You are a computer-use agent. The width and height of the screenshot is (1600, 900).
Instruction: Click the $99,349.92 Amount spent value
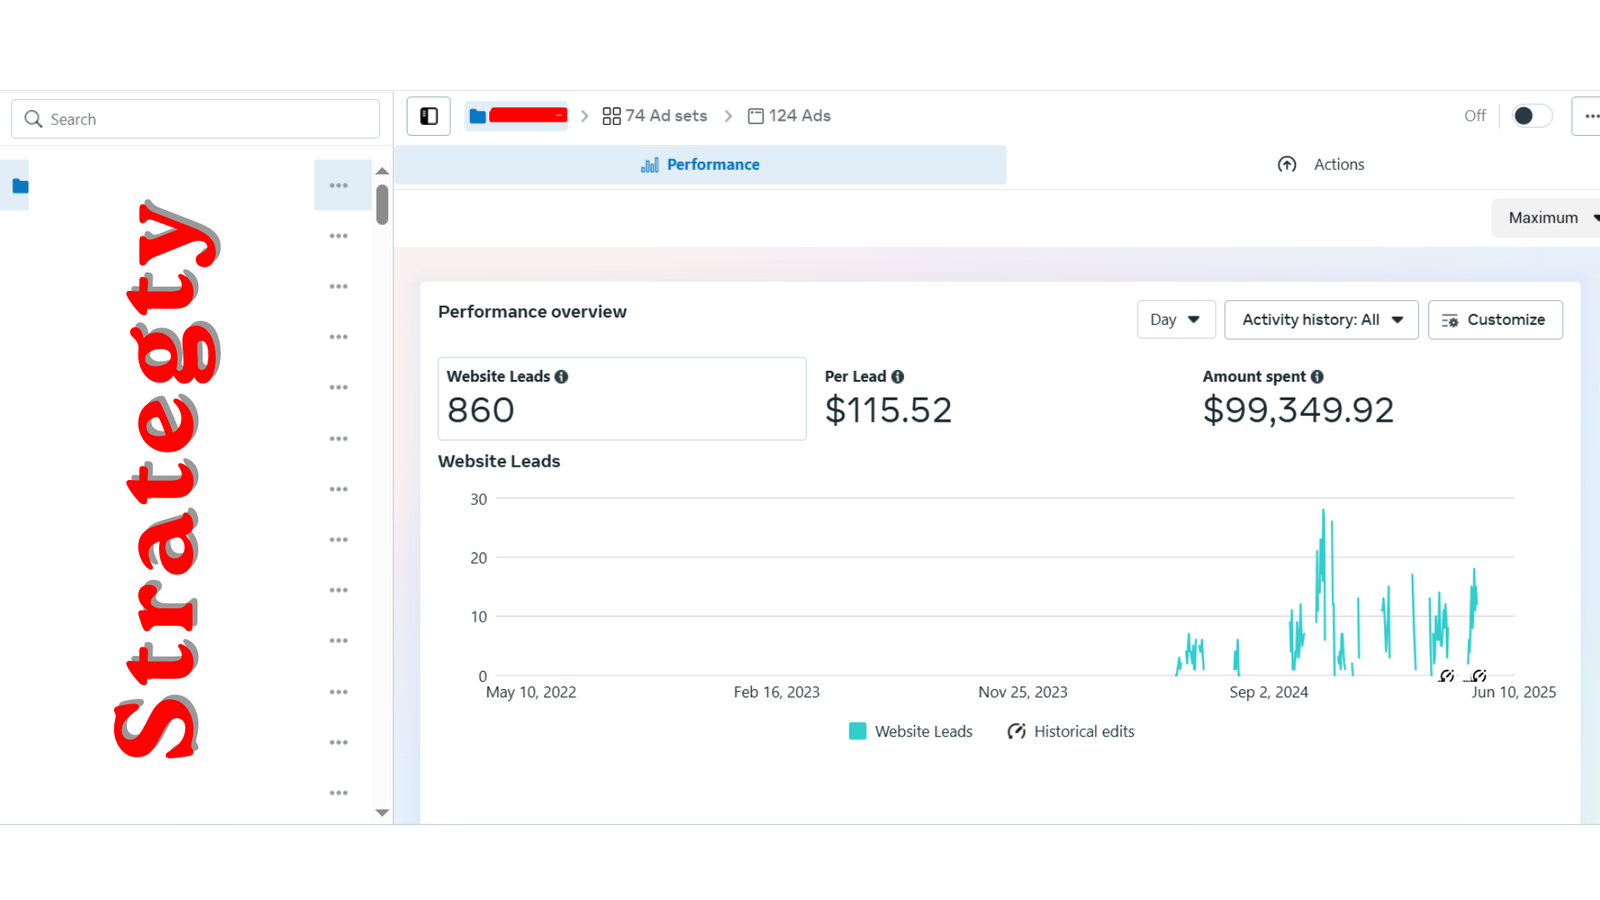point(1298,410)
